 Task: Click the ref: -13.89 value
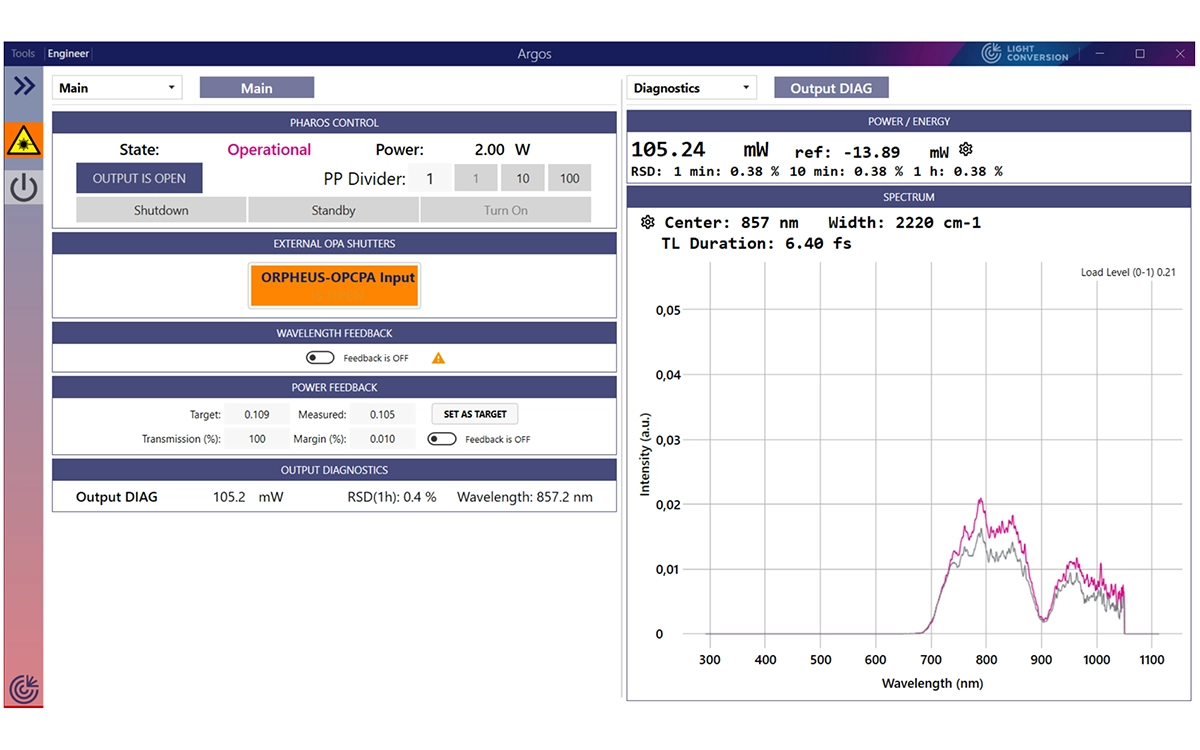click(x=847, y=152)
